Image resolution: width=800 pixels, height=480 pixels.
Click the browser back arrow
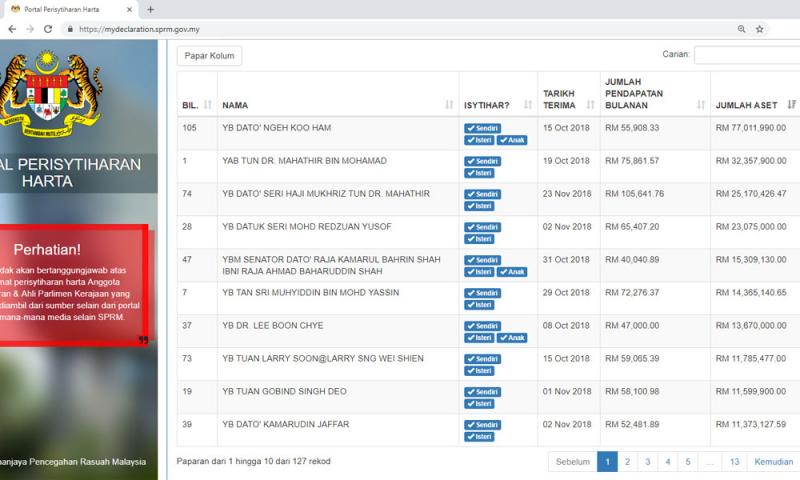click(x=10, y=29)
